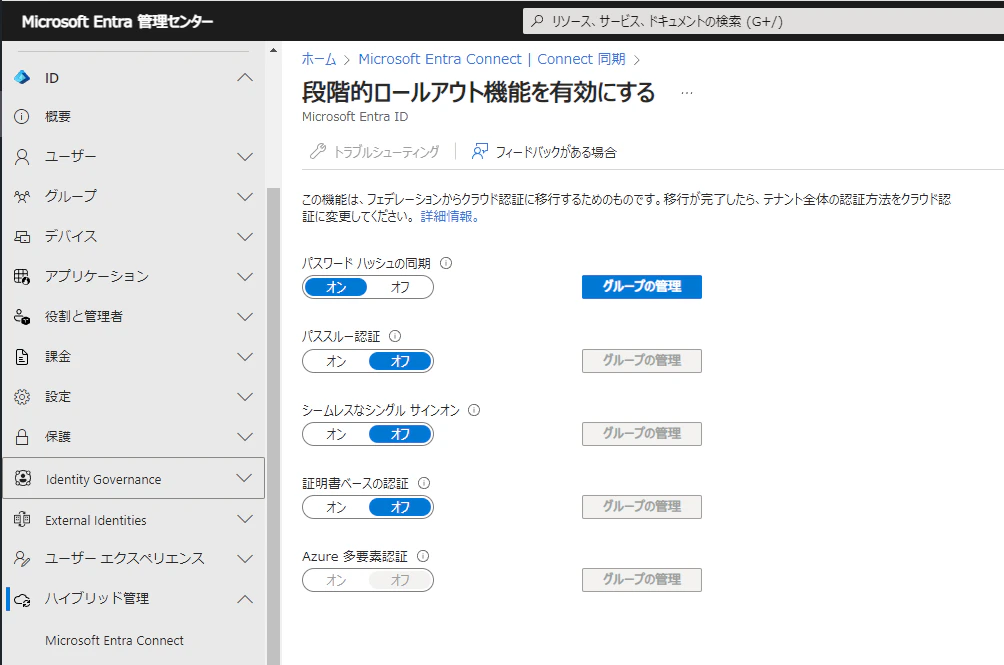Click オン for Azure 多要素認証
This screenshot has height=665, width=1004.
click(x=336, y=580)
